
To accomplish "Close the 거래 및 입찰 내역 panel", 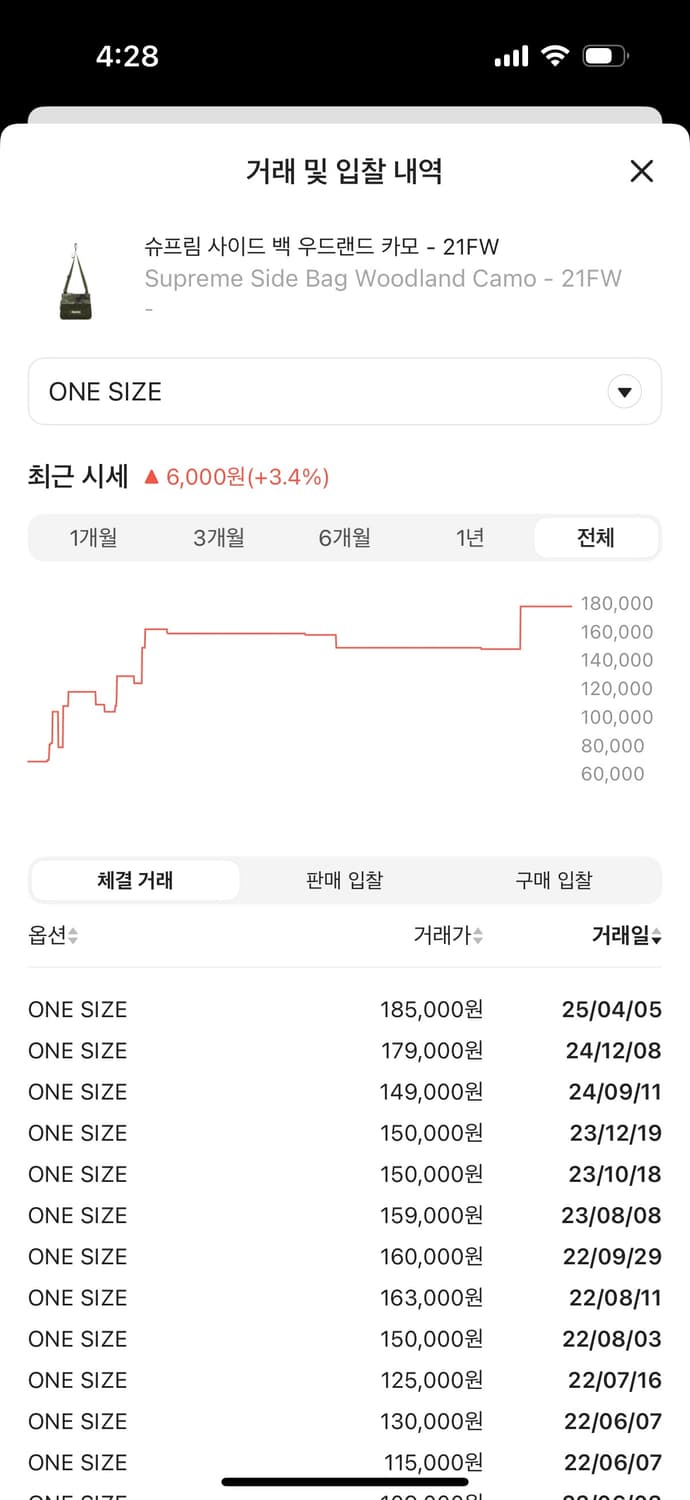I will coord(641,172).
